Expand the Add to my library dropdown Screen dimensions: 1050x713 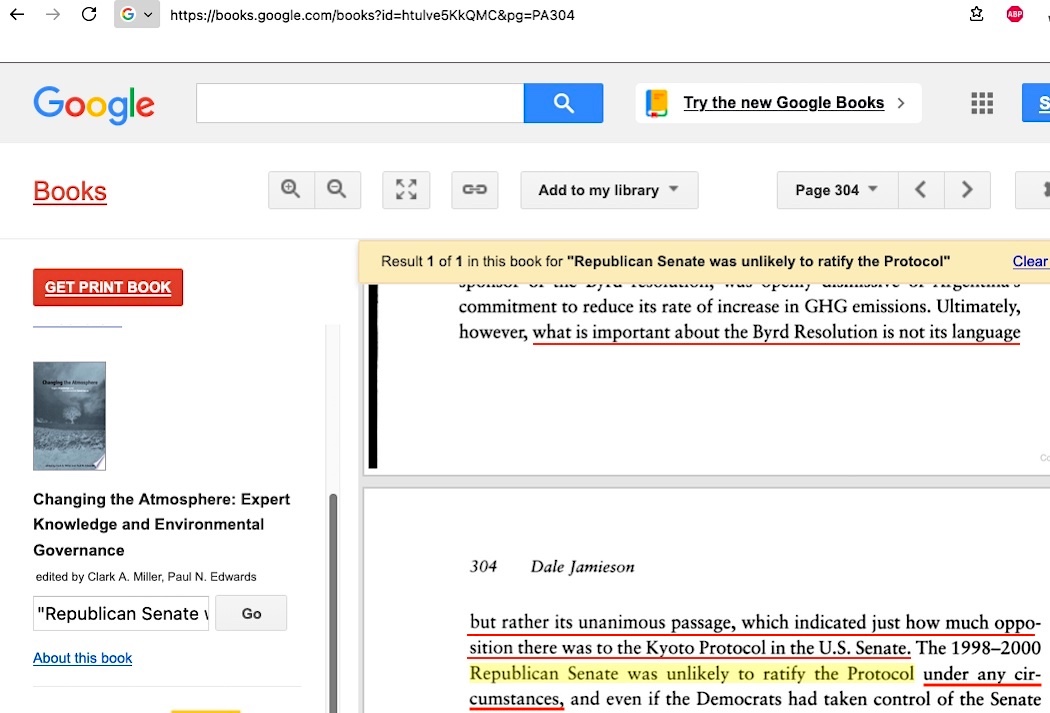tap(609, 190)
